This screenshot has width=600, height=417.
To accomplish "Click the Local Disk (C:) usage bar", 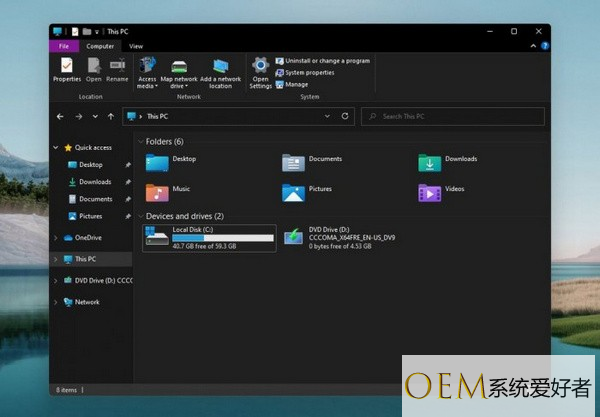I will pyautogui.click(x=223, y=238).
